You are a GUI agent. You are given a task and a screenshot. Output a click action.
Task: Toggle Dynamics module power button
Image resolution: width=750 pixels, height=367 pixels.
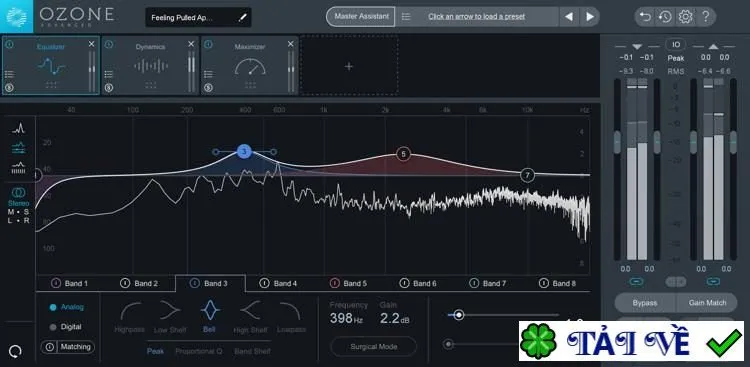pyautogui.click(x=109, y=44)
